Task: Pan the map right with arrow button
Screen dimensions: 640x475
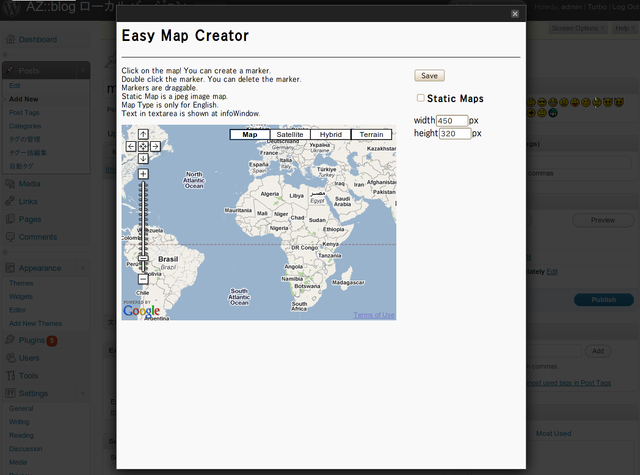Action: pos(156,146)
